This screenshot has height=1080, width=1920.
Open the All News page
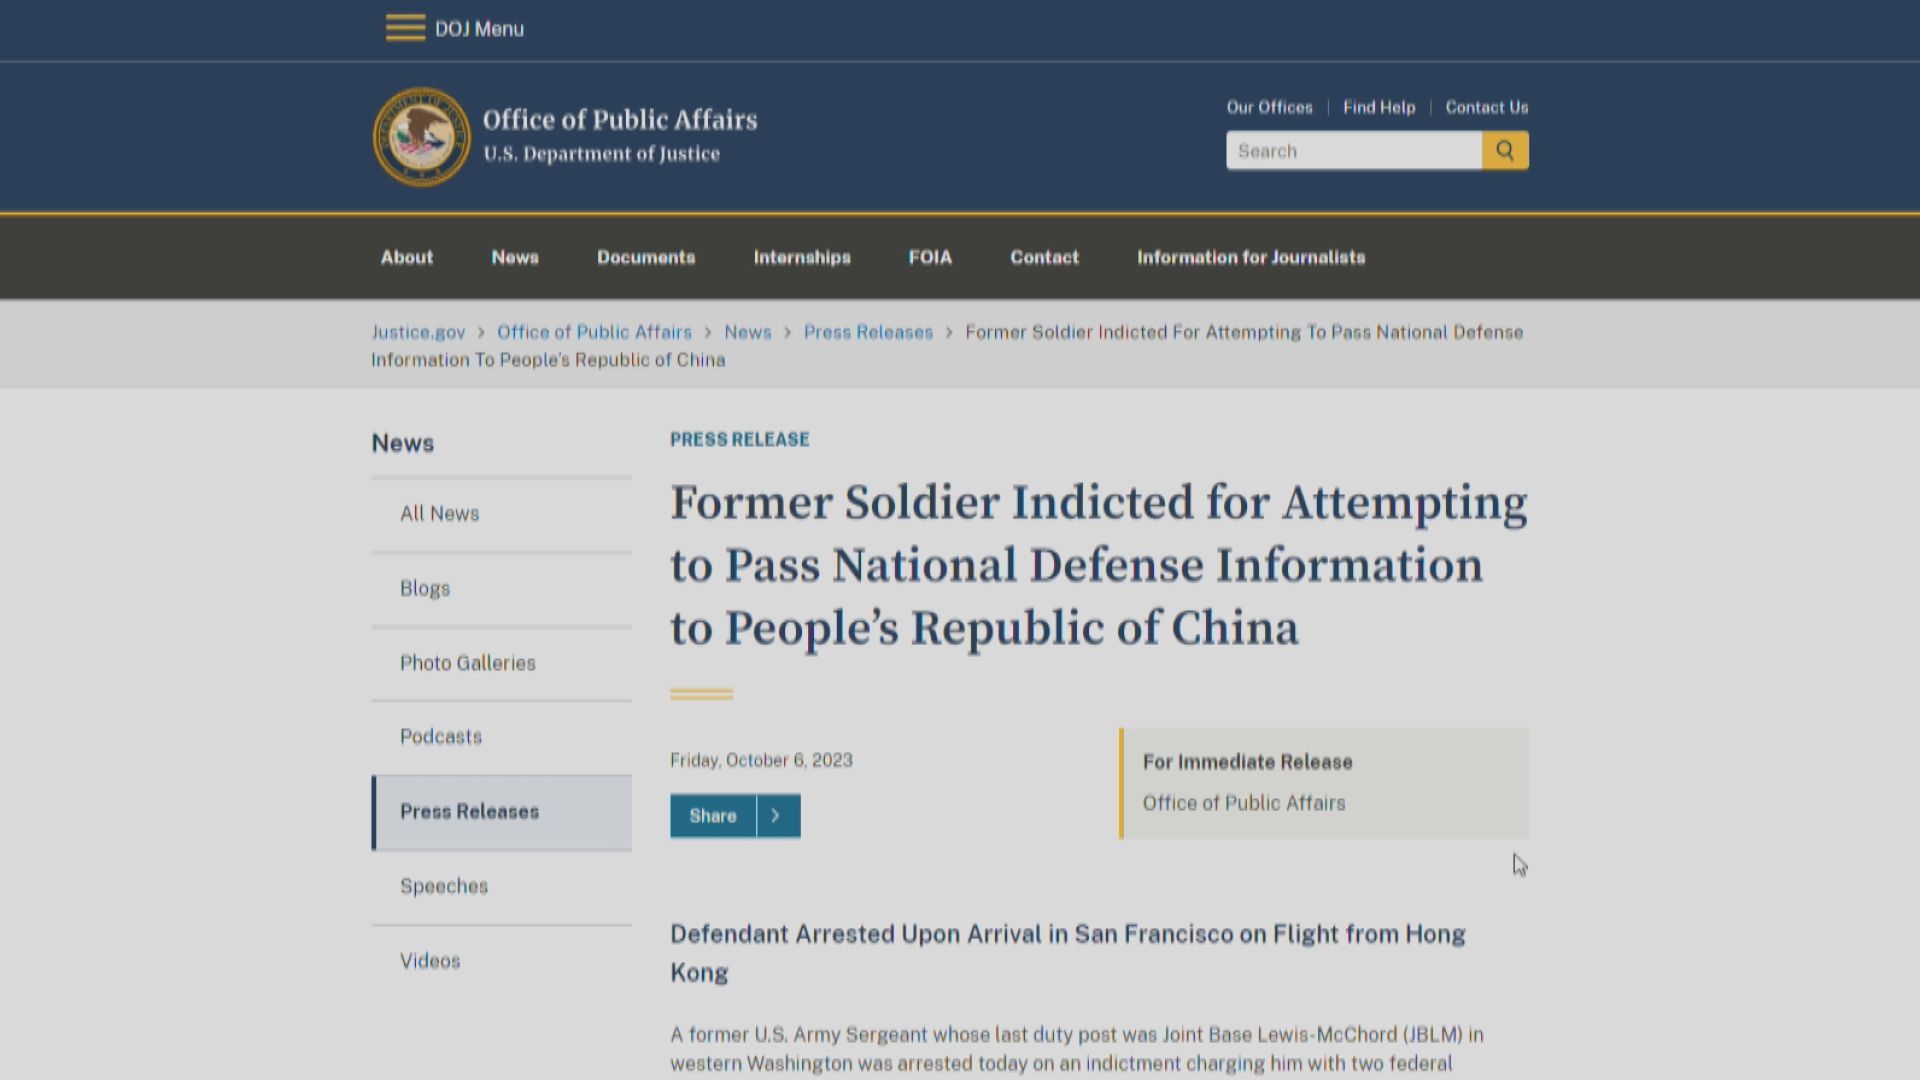pos(439,513)
